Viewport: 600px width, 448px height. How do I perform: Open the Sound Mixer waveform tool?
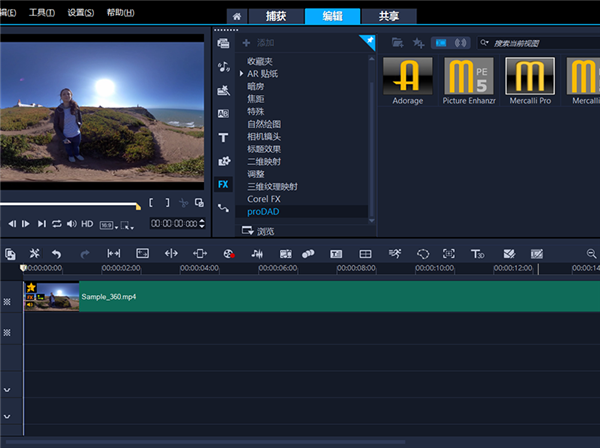[x=256, y=254]
